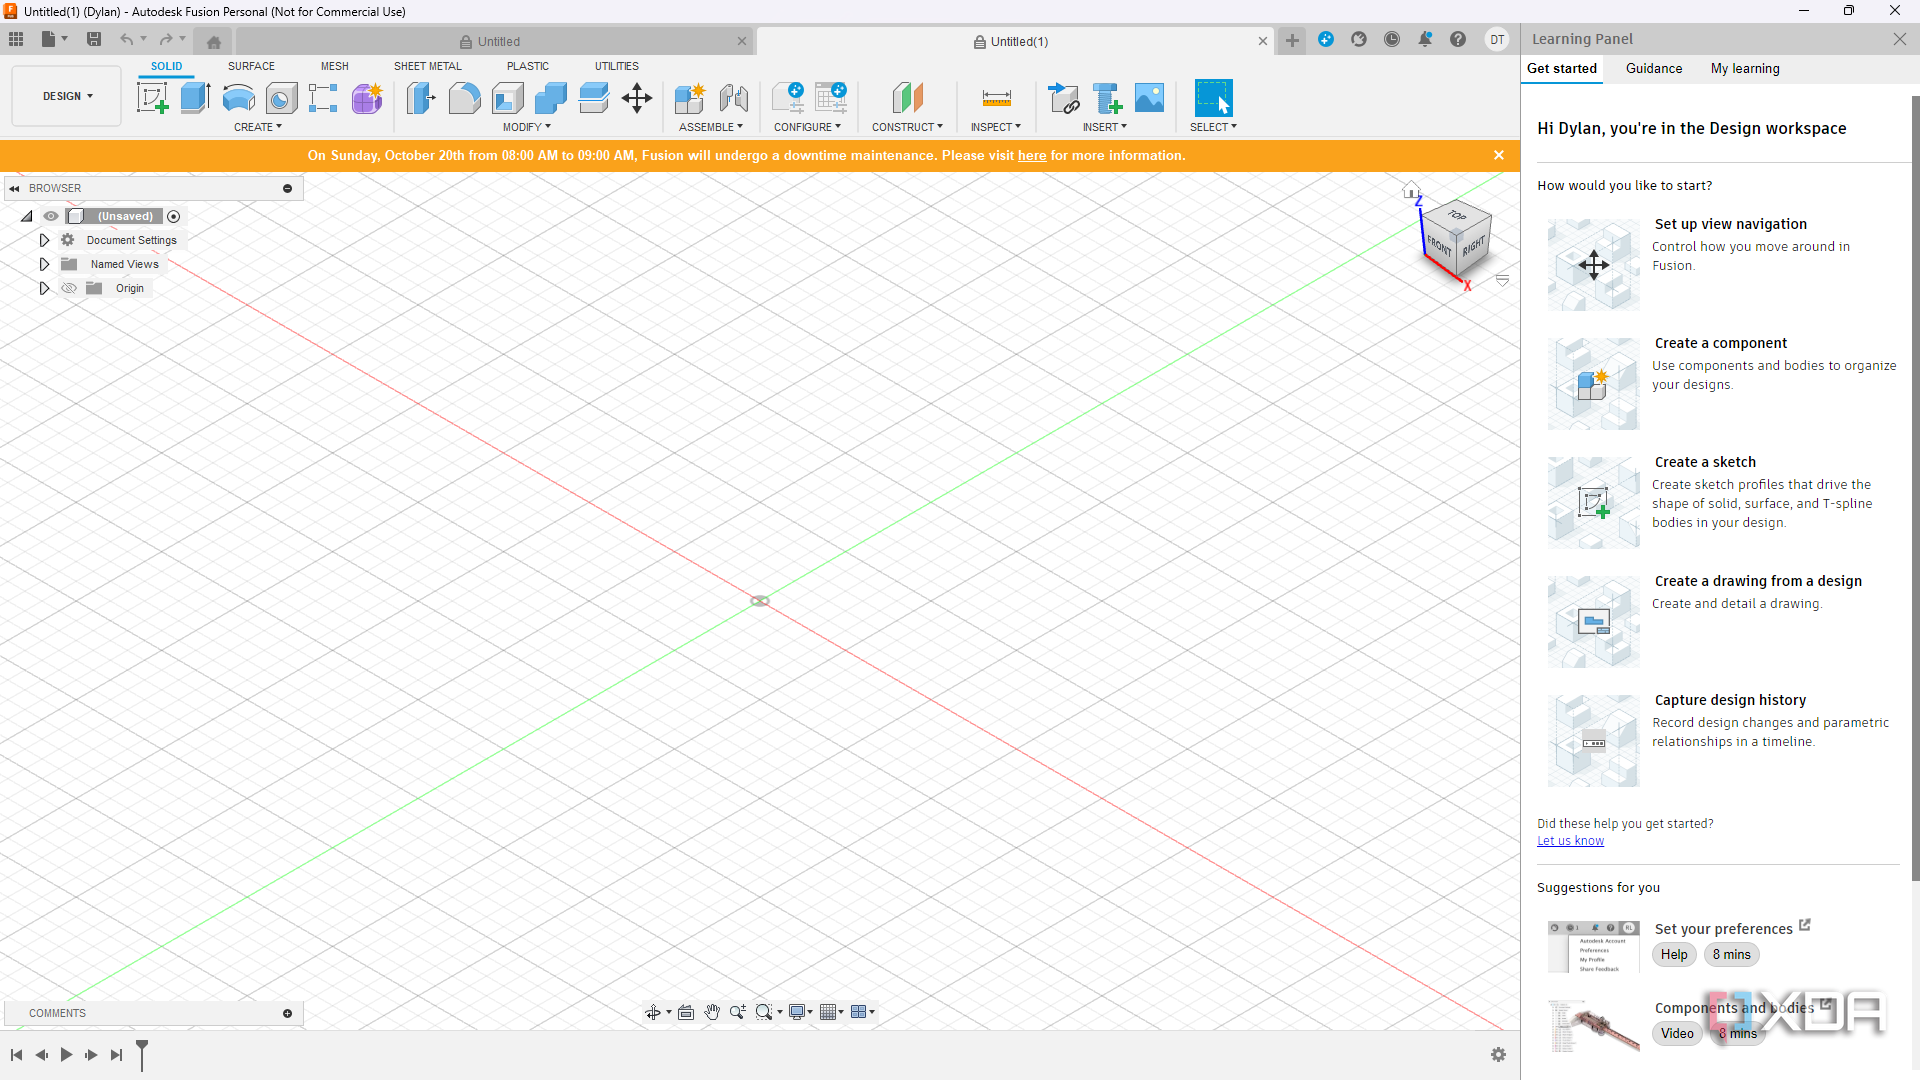This screenshot has width=1920, height=1080.
Task: Click the Measure tool icon
Action: [x=997, y=98]
